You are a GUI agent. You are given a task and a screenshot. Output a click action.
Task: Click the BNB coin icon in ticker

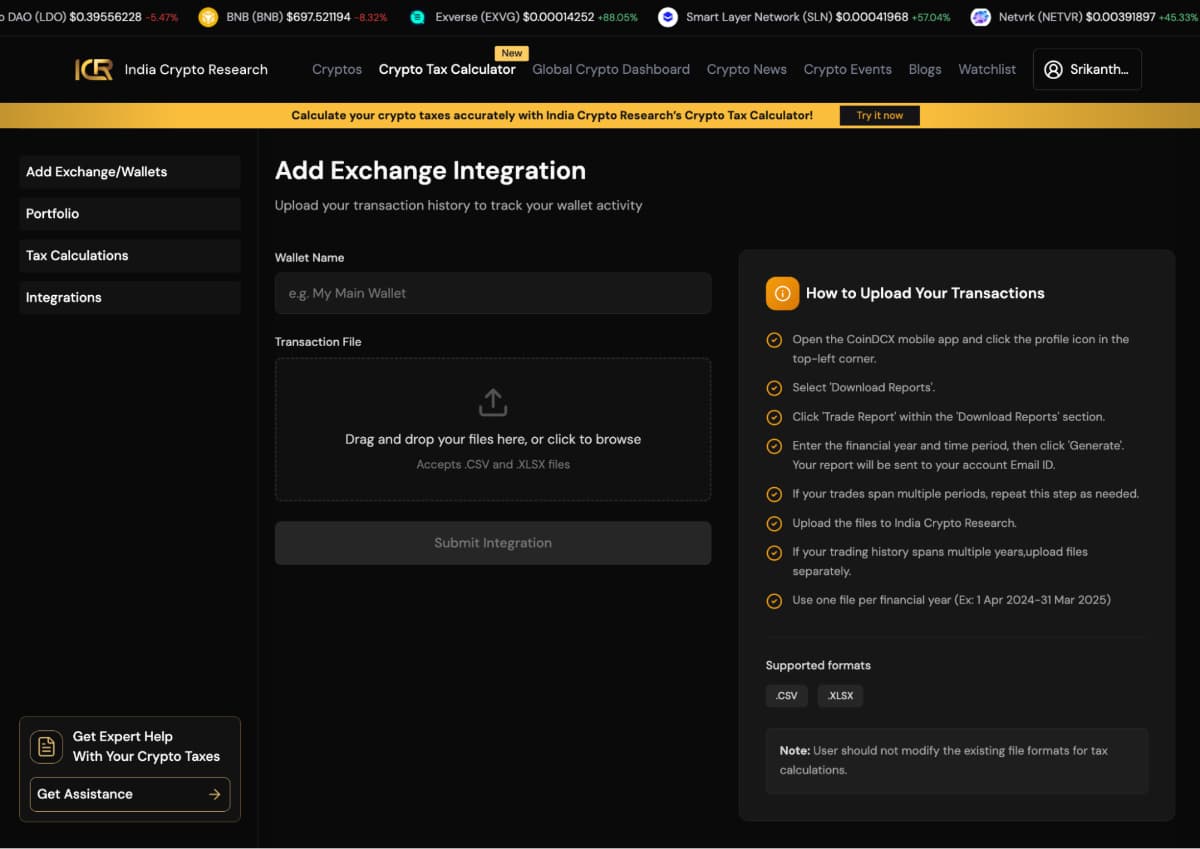pyautogui.click(x=208, y=17)
